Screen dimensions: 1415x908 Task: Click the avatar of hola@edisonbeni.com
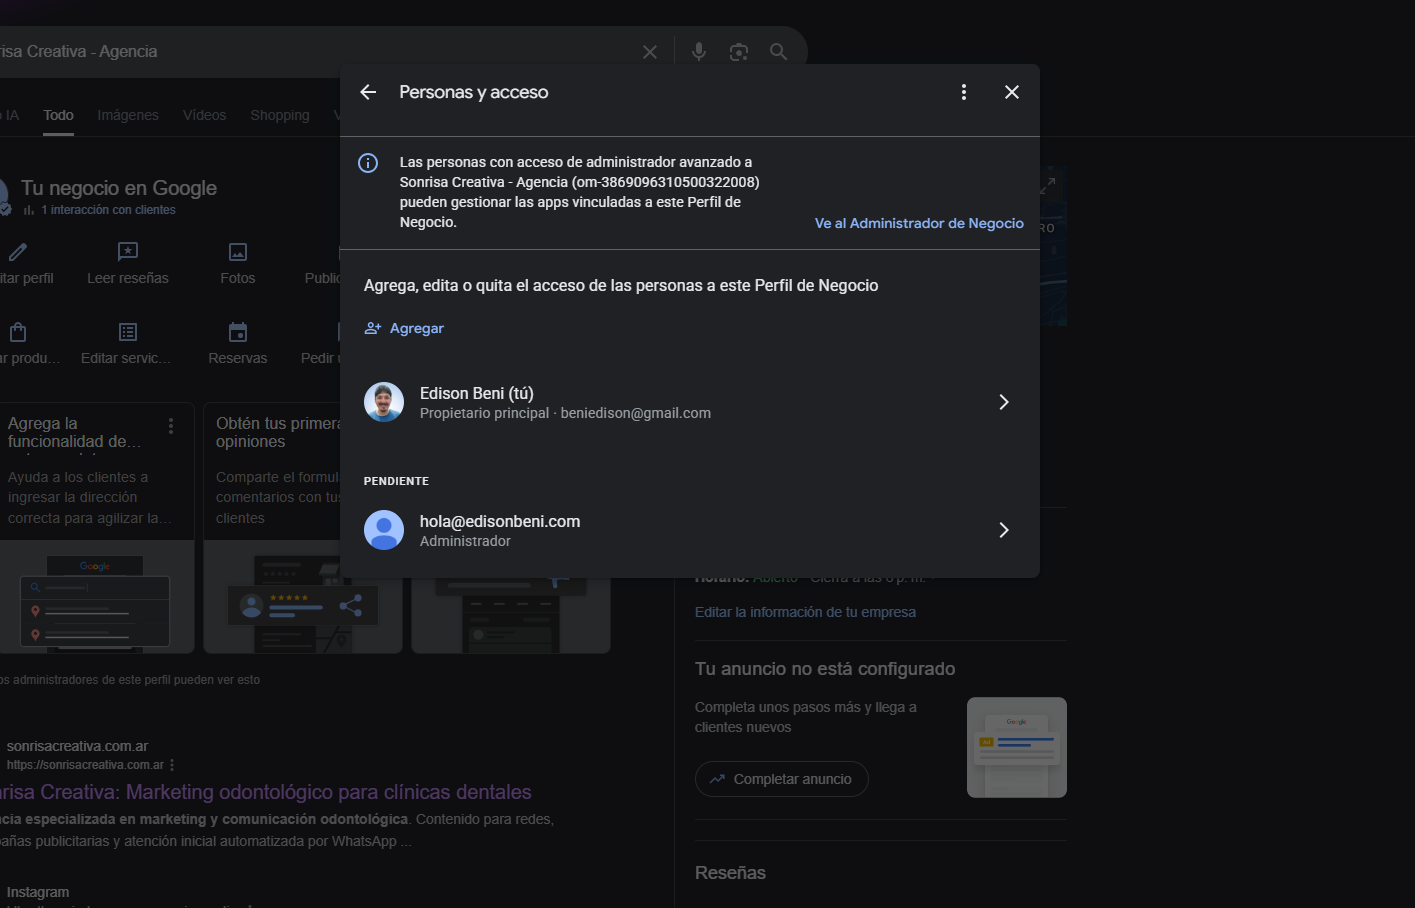pos(384,530)
